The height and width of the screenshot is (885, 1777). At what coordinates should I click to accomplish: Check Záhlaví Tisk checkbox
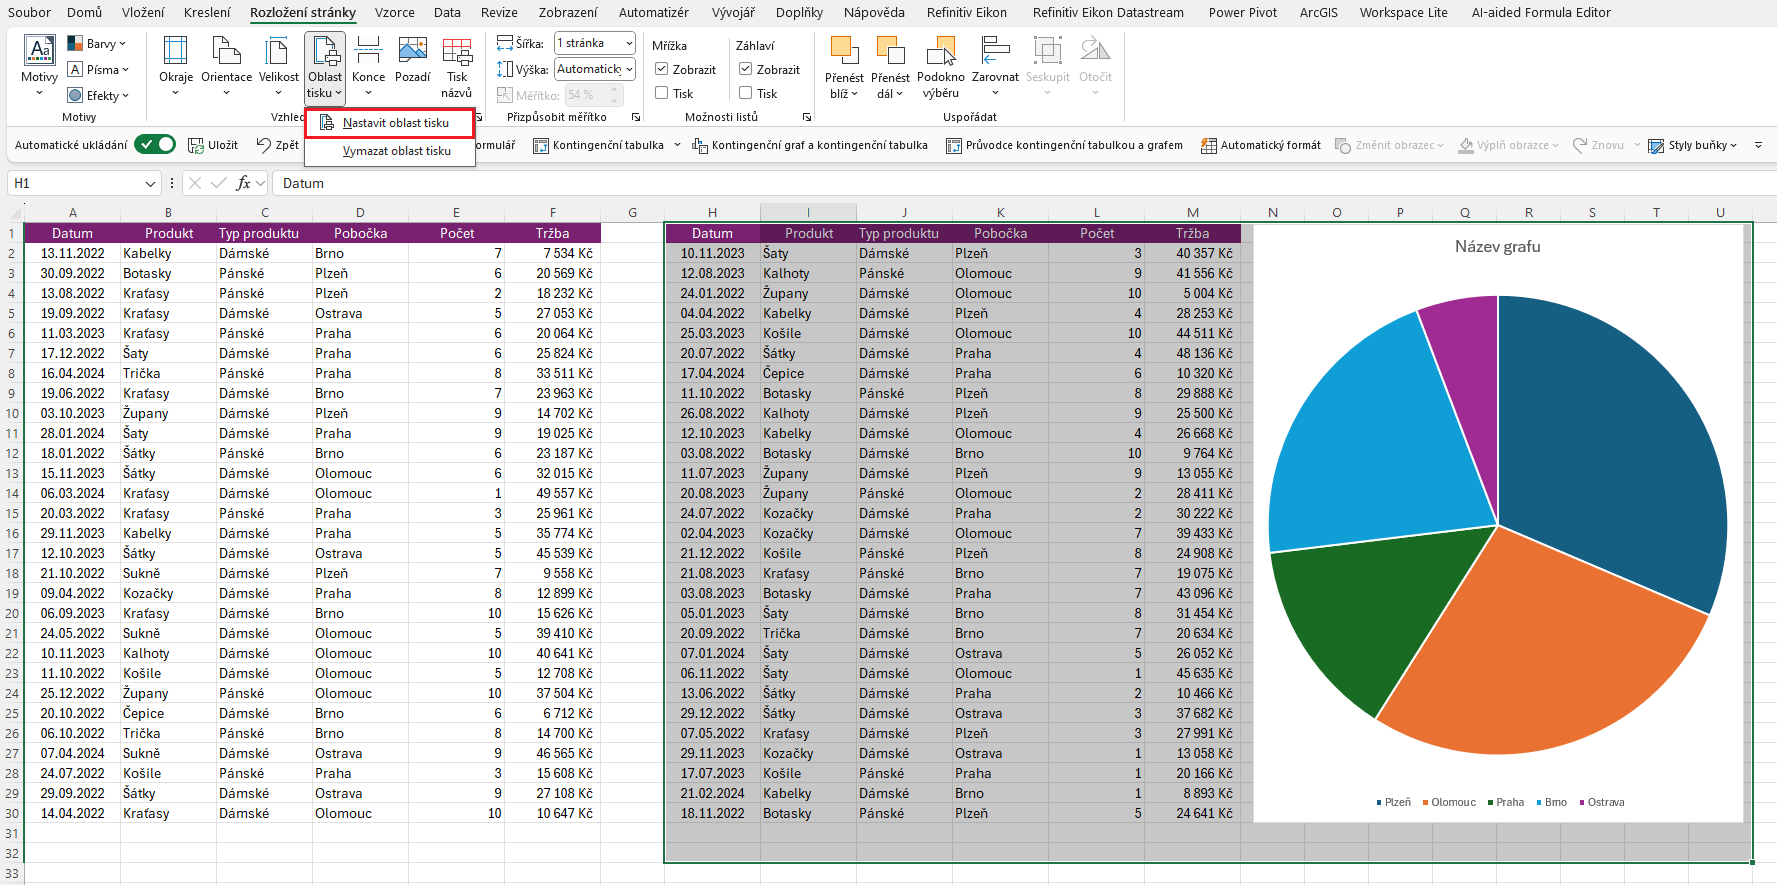[x=746, y=93]
